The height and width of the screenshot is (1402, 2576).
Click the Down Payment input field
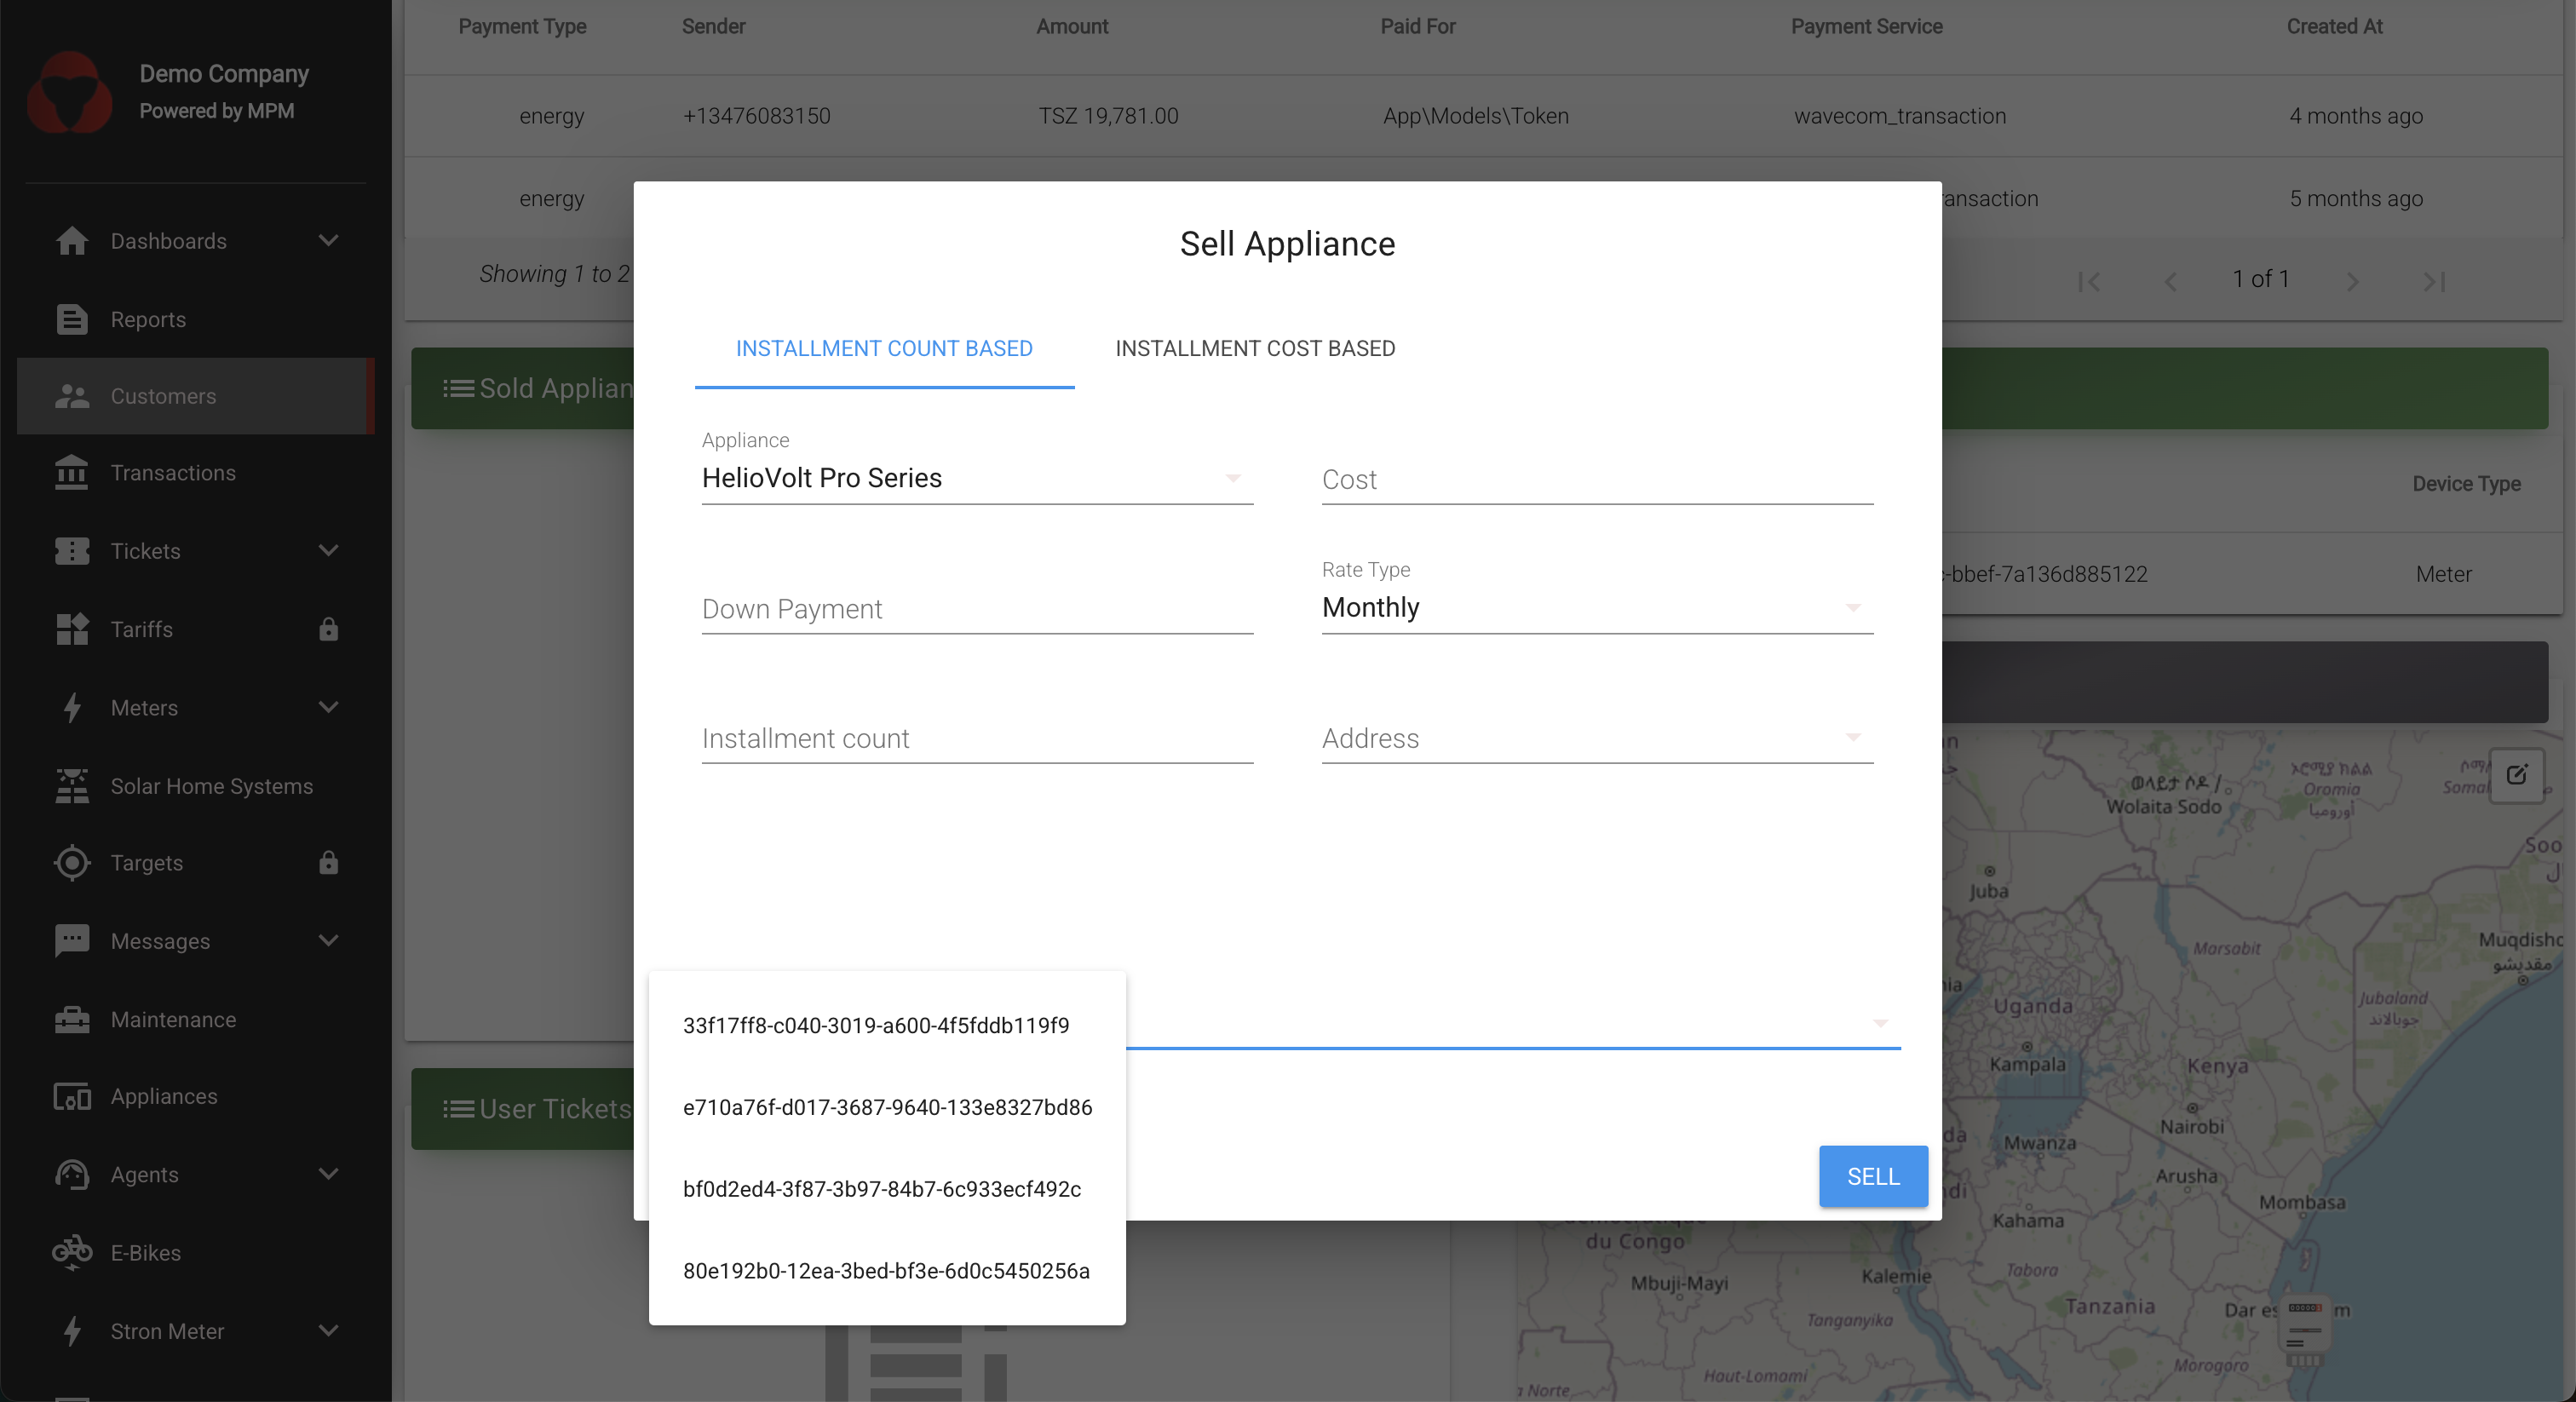click(x=976, y=609)
